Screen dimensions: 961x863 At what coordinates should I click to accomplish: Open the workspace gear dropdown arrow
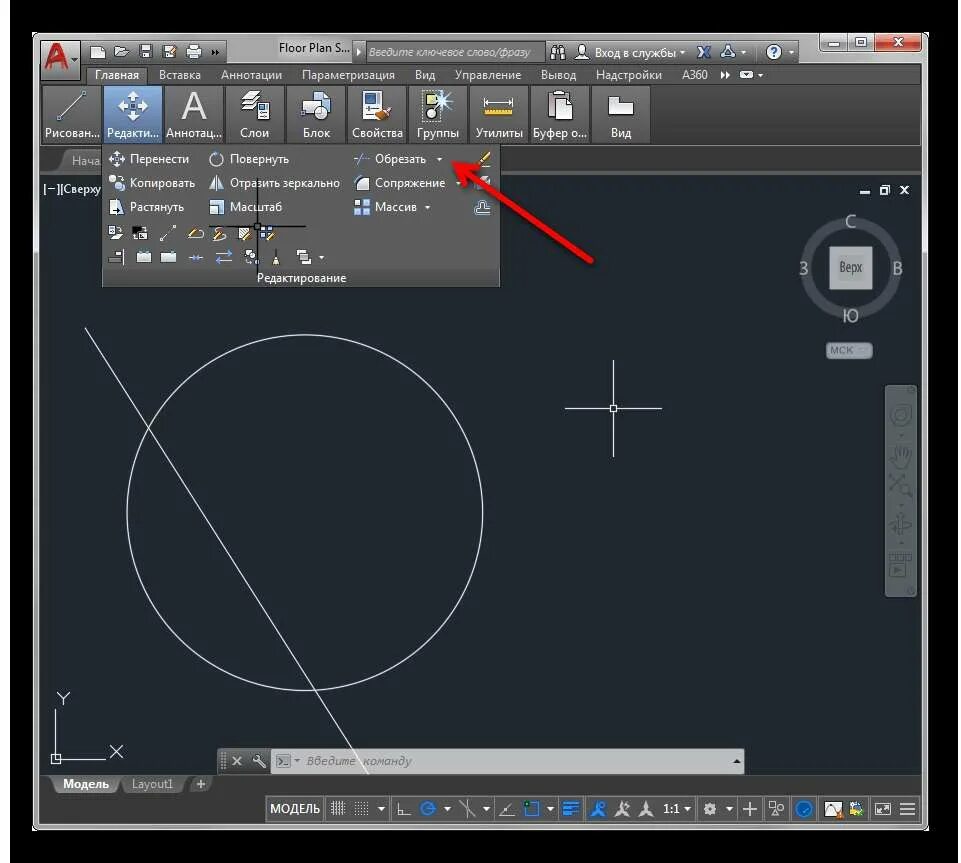pos(729,809)
